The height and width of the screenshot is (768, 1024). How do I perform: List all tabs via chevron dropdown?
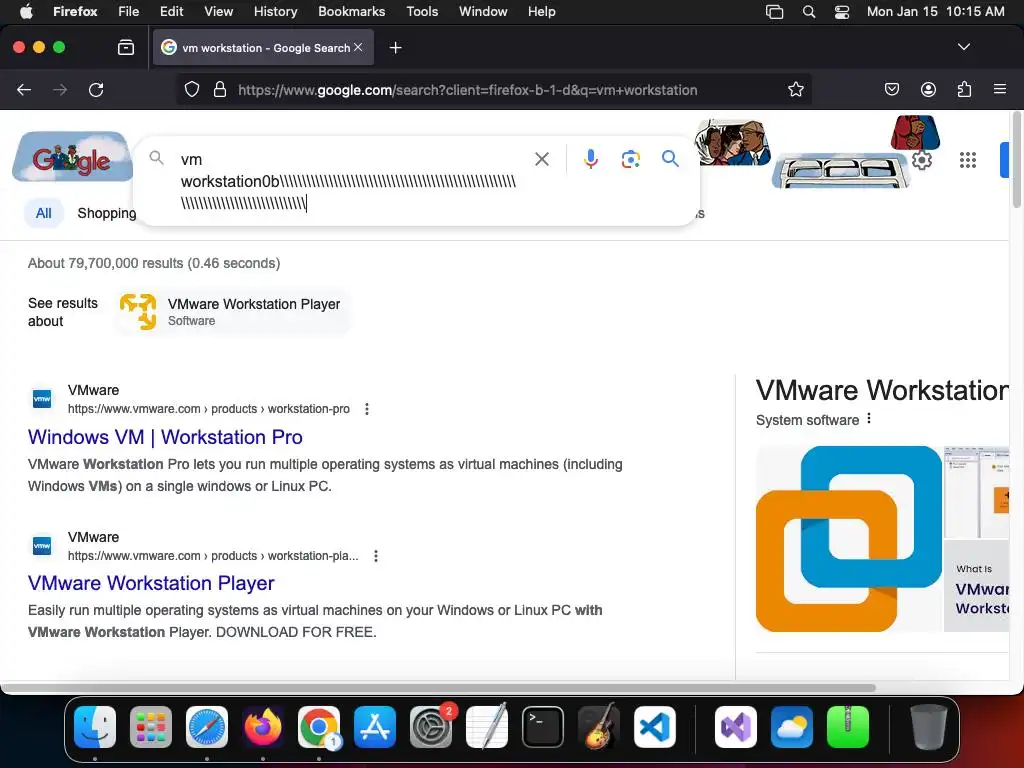[963, 47]
